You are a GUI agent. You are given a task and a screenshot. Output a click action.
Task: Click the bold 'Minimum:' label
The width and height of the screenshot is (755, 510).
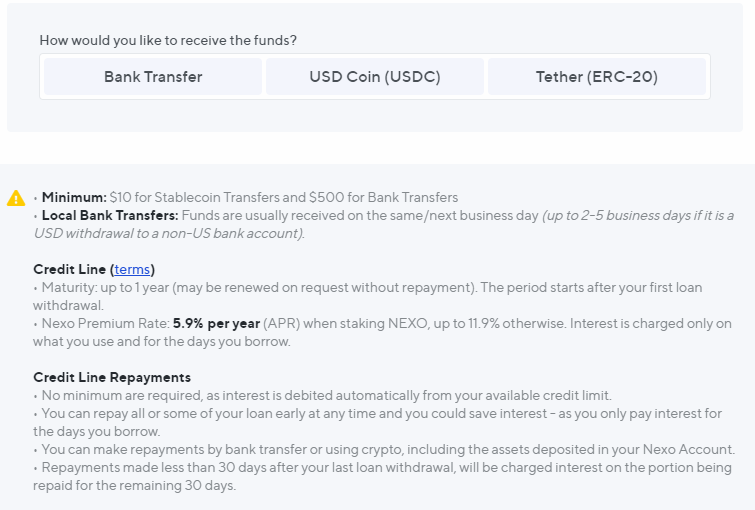tap(74, 197)
